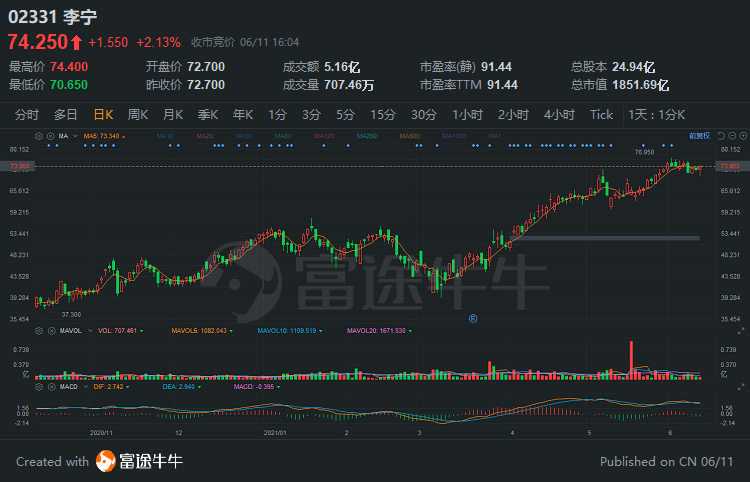Screen dimensions: 750x482
Task: Expand the MA indicator type dropdown
Action: (x=75, y=136)
